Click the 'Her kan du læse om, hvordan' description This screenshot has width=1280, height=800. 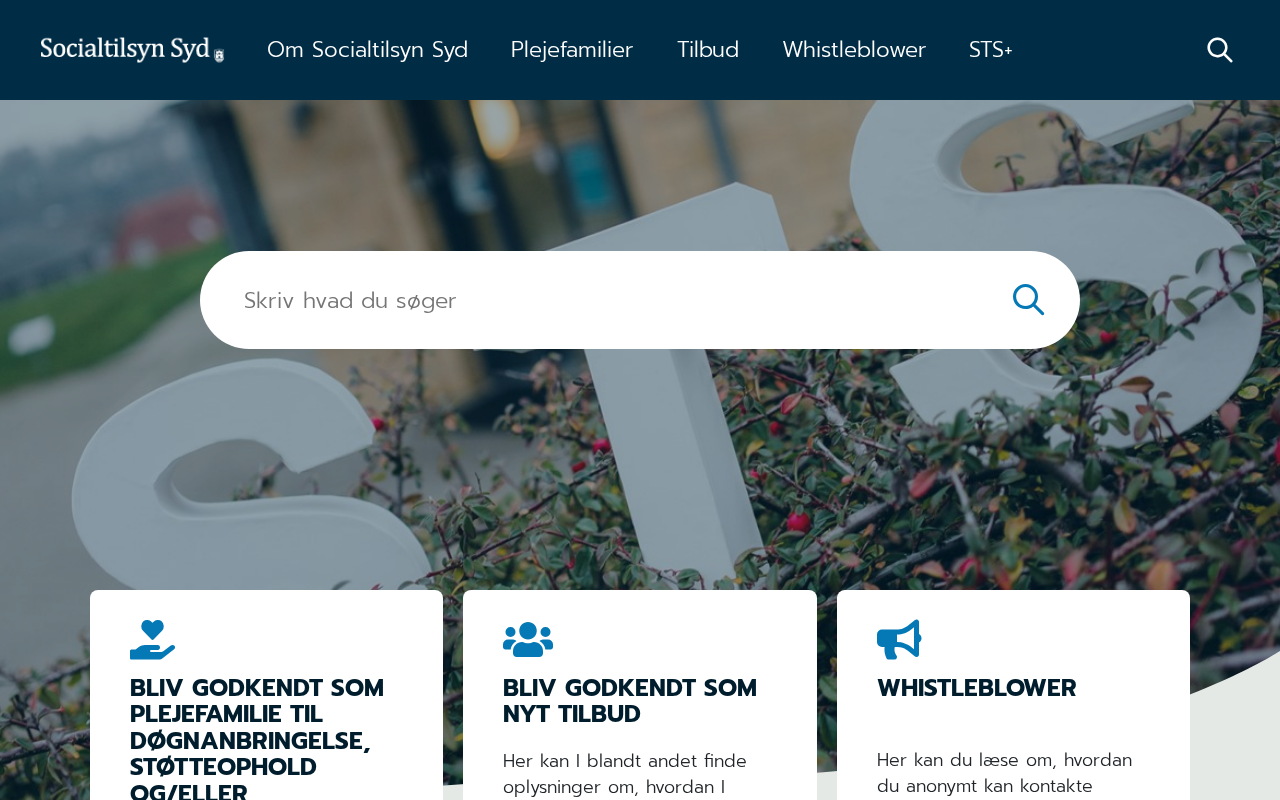1004,774
